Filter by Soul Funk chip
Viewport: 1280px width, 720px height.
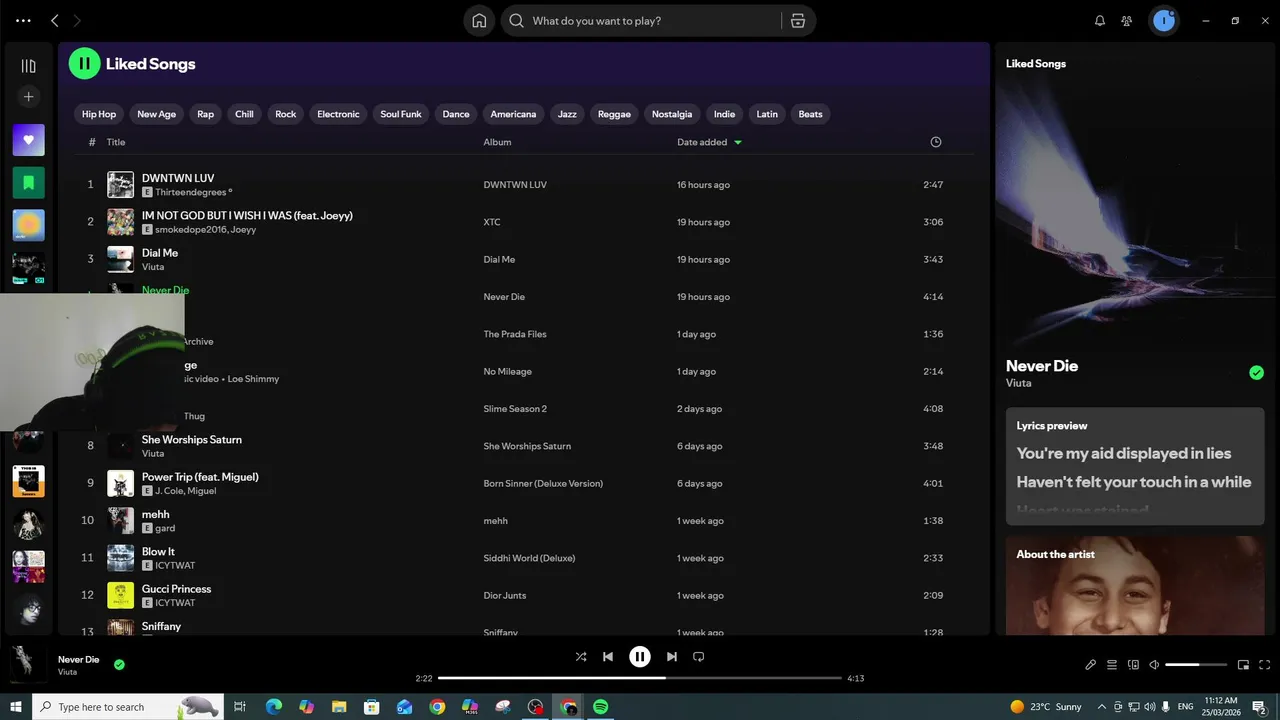click(401, 114)
